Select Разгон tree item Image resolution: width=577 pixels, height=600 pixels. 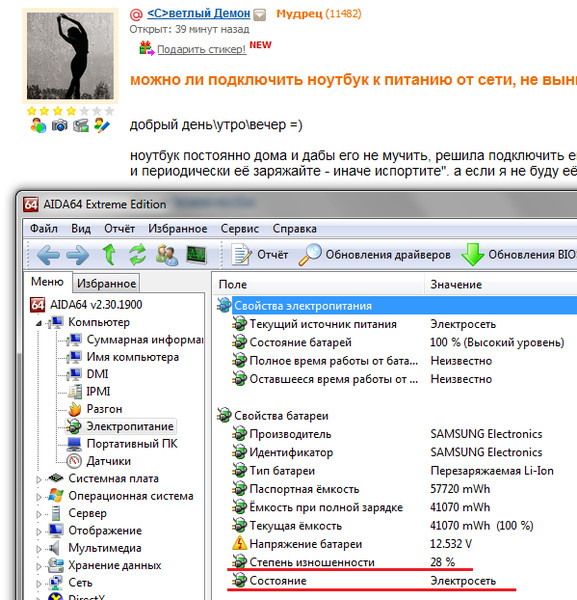104,409
